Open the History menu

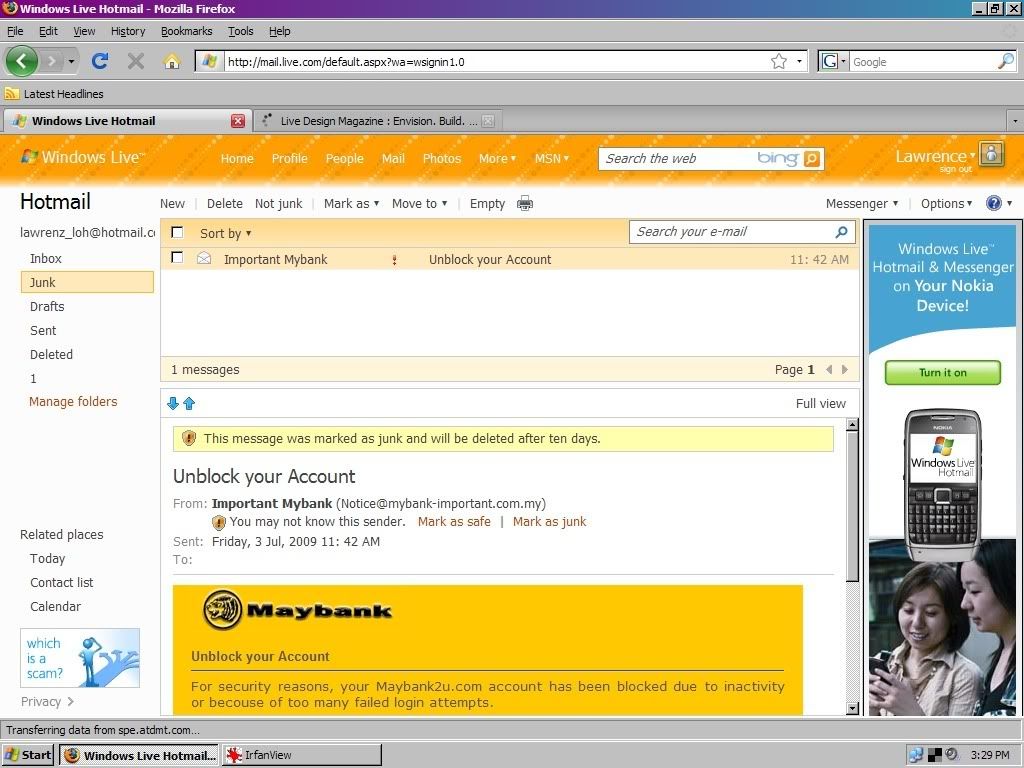tap(128, 31)
